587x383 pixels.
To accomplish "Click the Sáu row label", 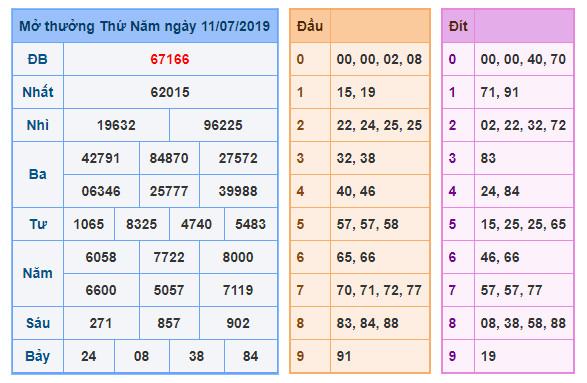I will 38,323.
